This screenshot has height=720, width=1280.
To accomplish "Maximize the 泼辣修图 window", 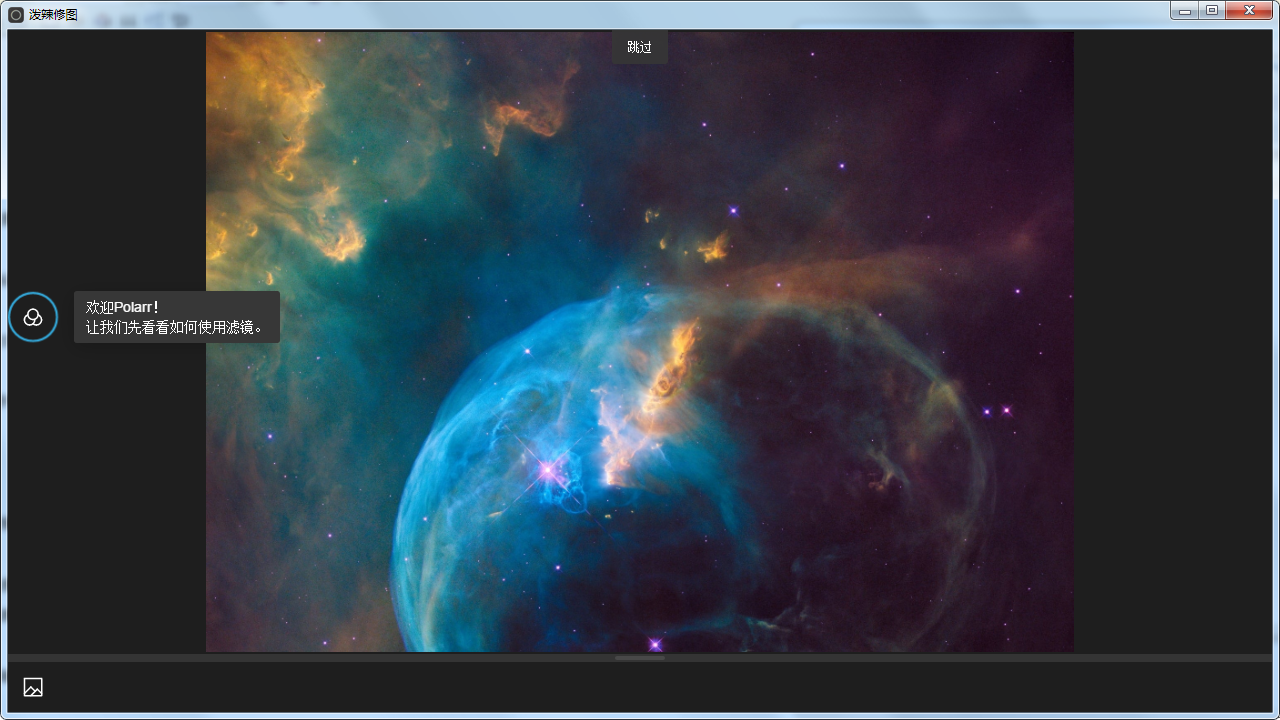I will click(1212, 11).
